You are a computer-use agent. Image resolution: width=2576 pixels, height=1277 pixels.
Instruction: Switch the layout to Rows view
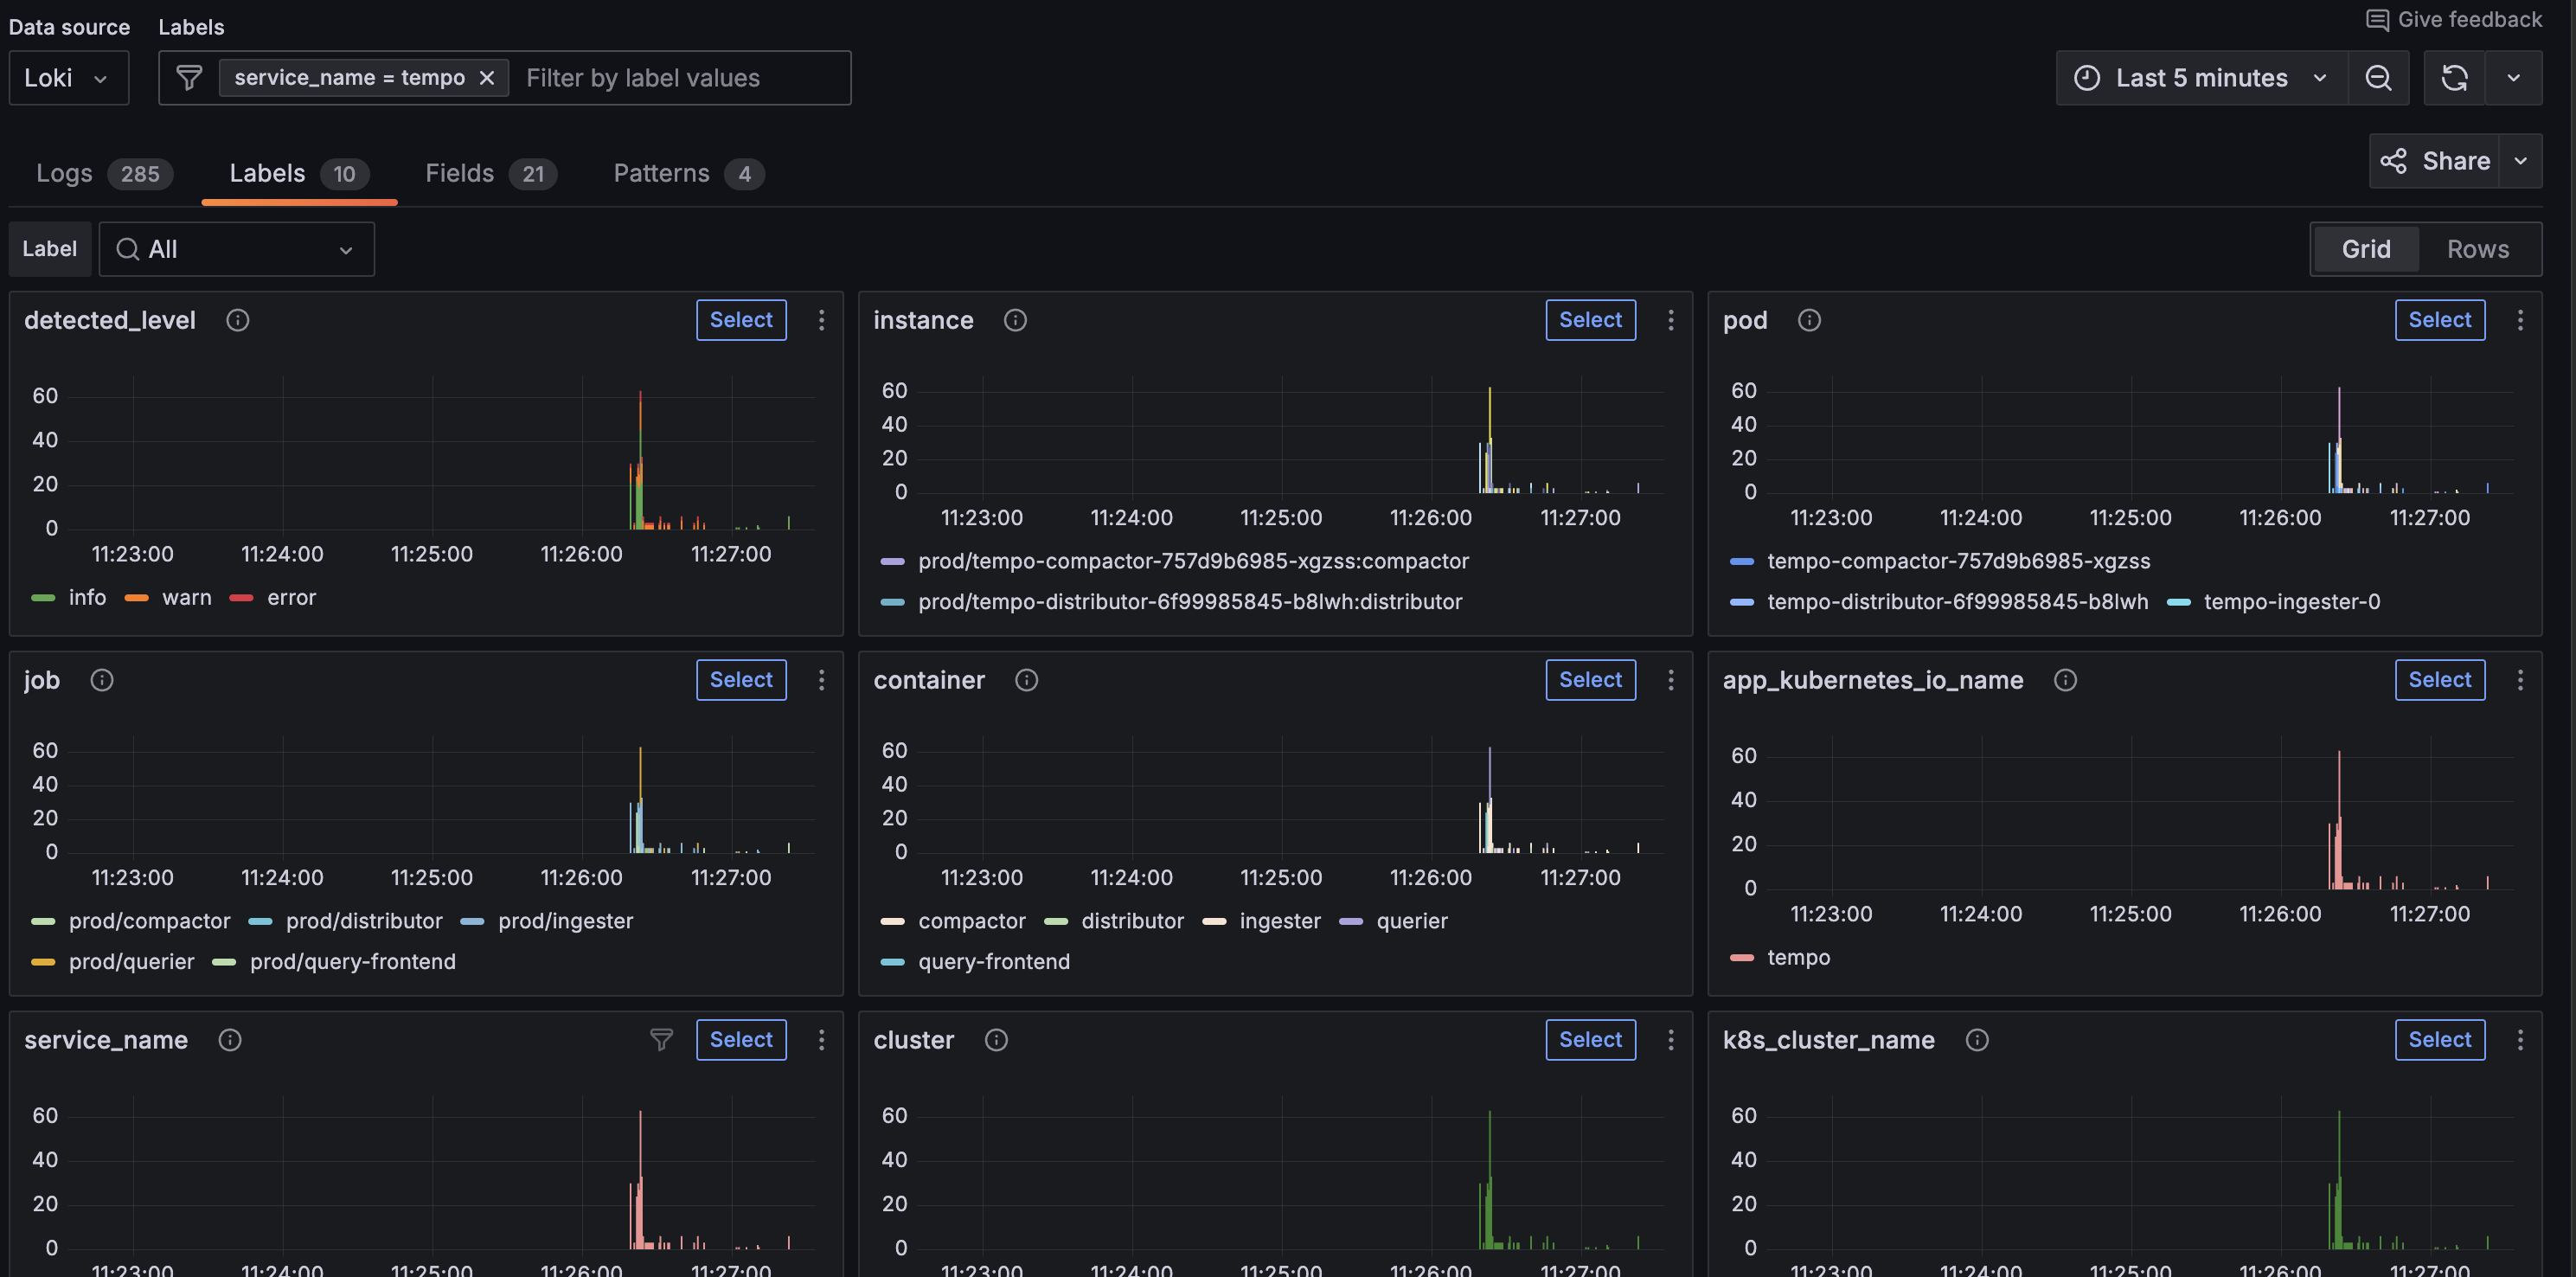pos(2477,249)
